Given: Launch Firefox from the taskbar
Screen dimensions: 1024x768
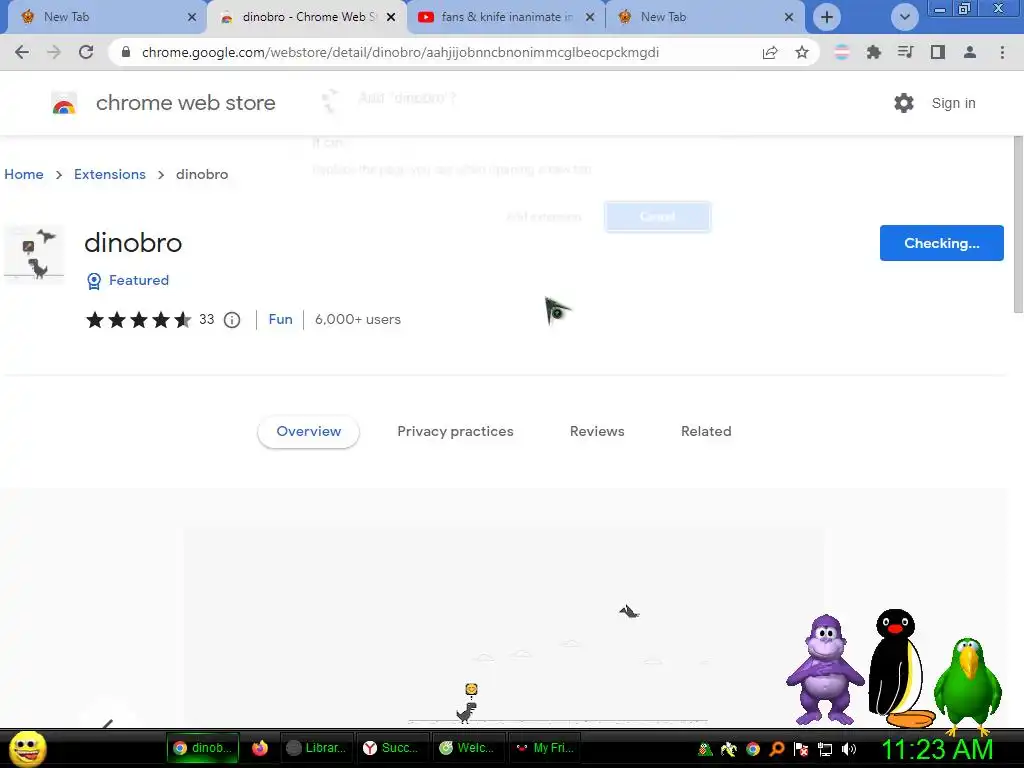Looking at the screenshot, I should [260, 748].
